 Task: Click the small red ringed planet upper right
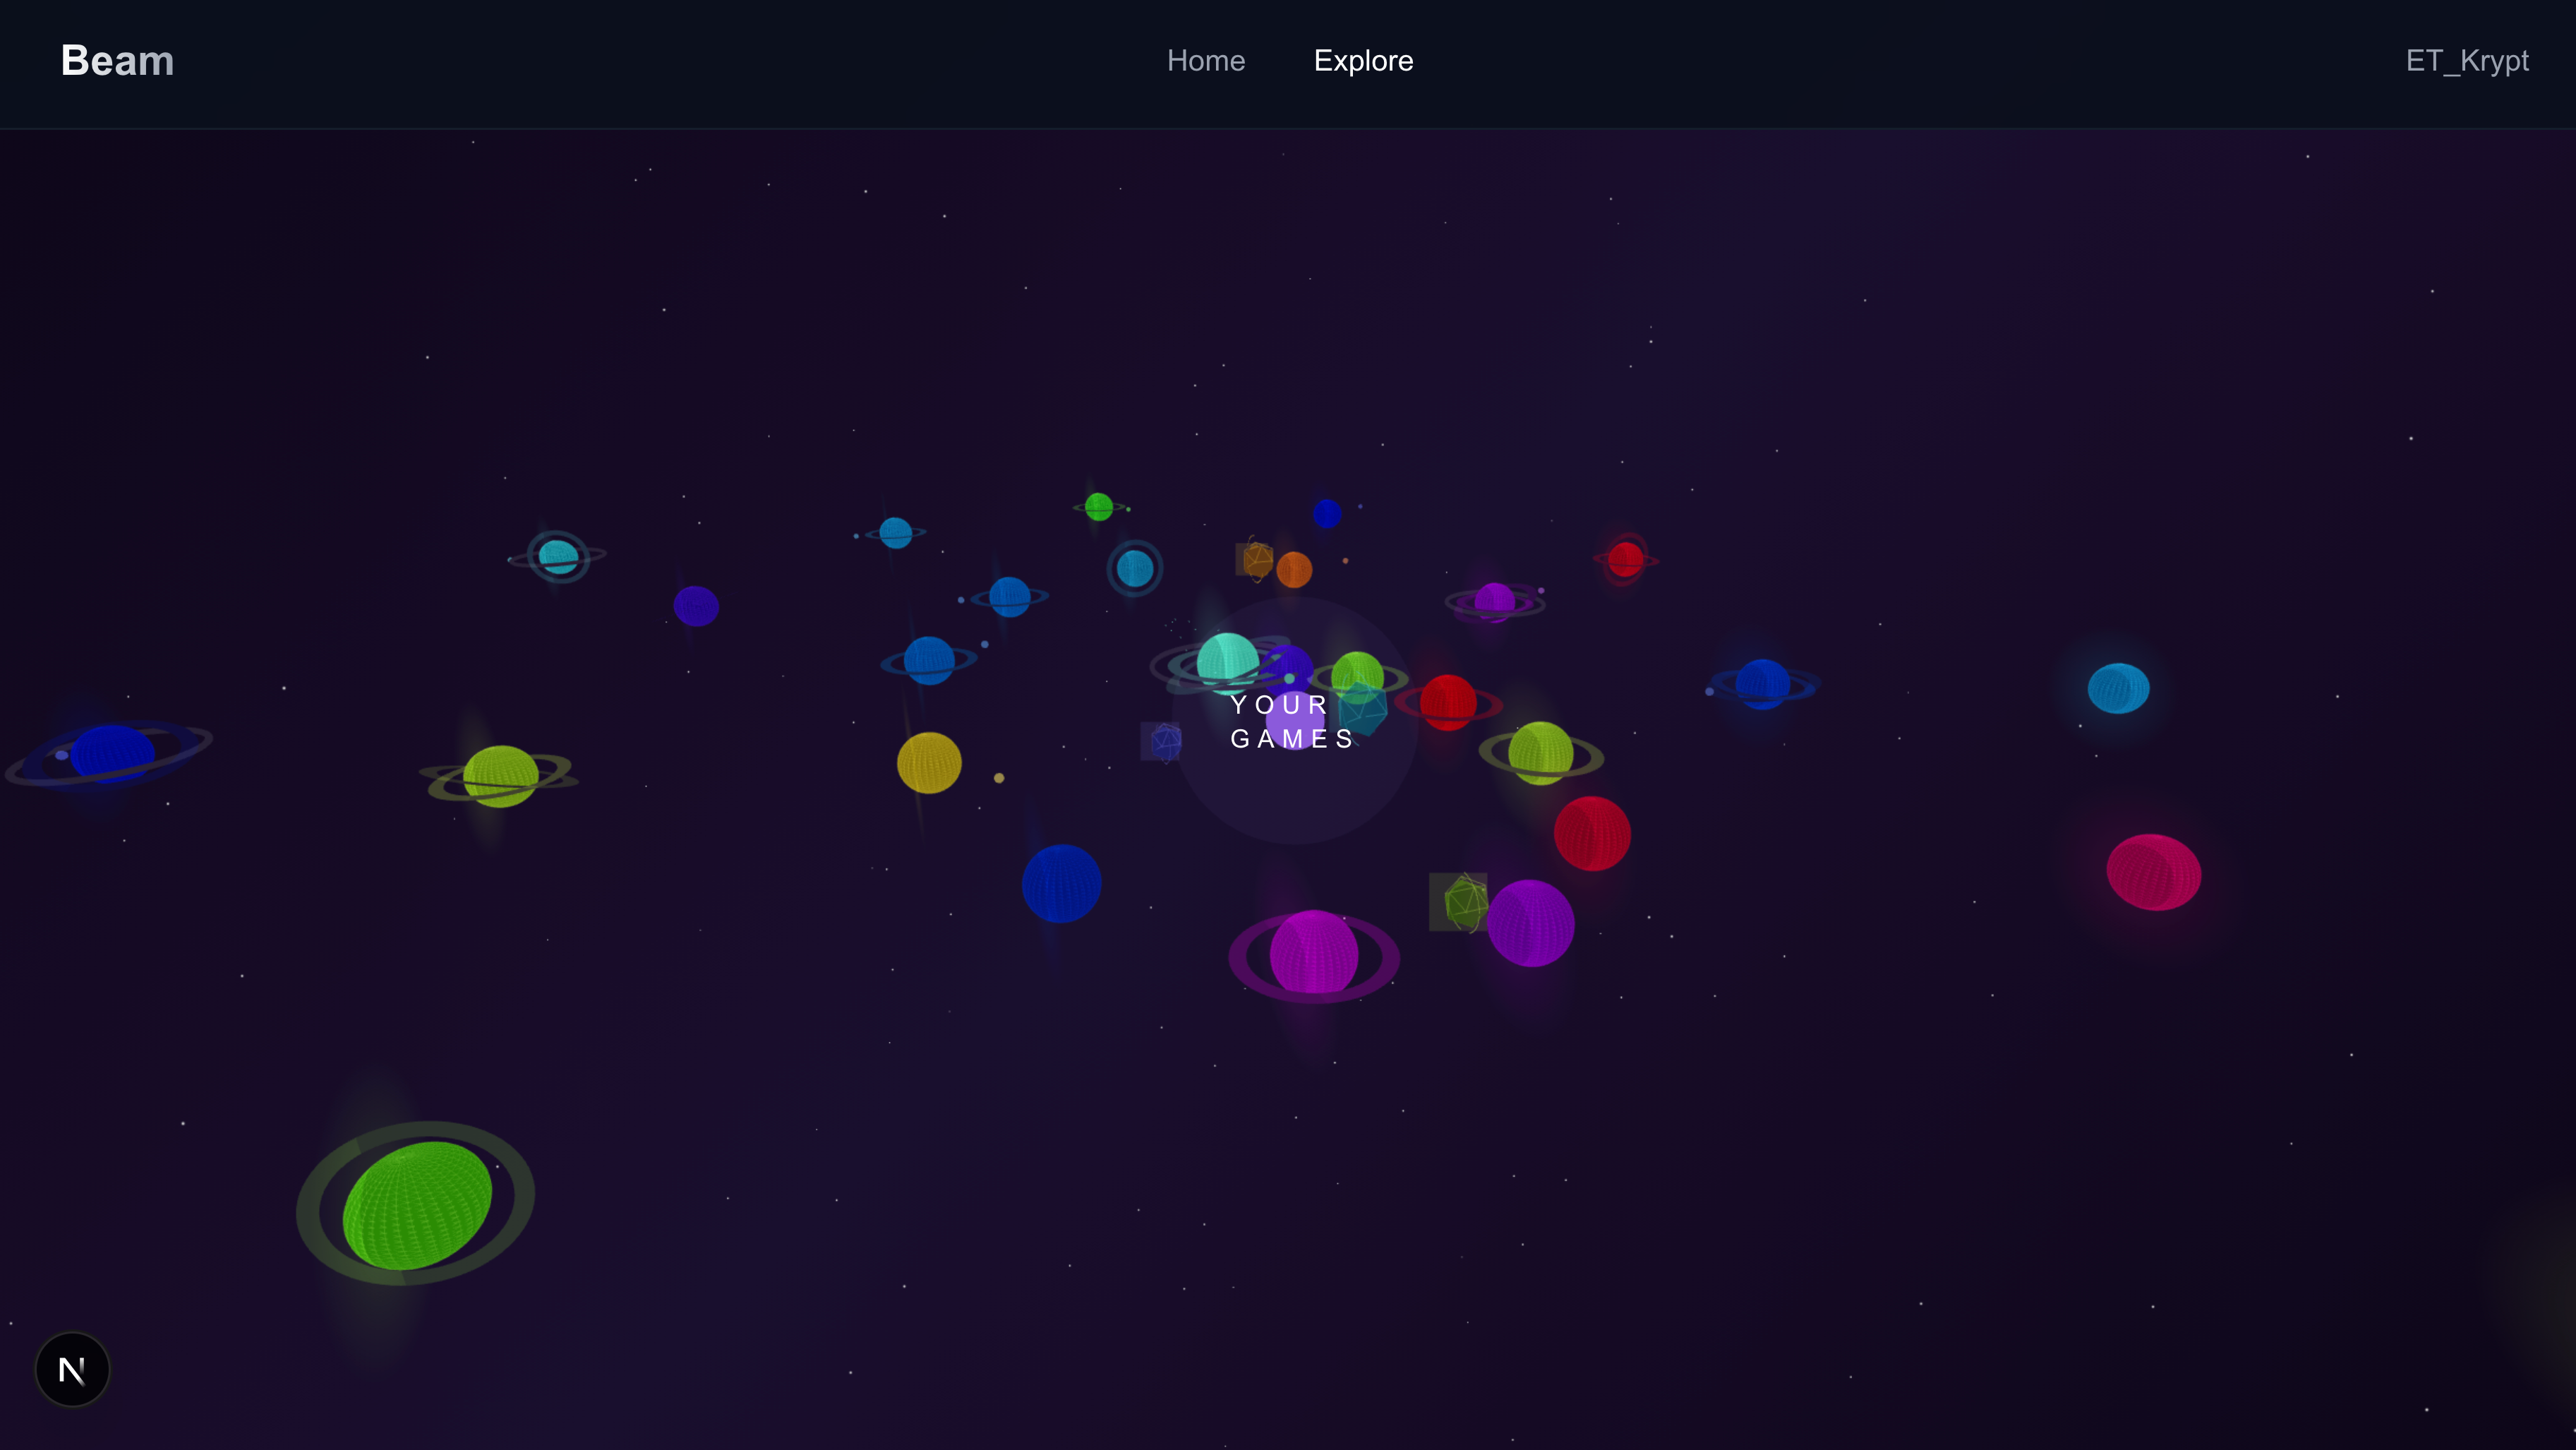pos(1625,559)
